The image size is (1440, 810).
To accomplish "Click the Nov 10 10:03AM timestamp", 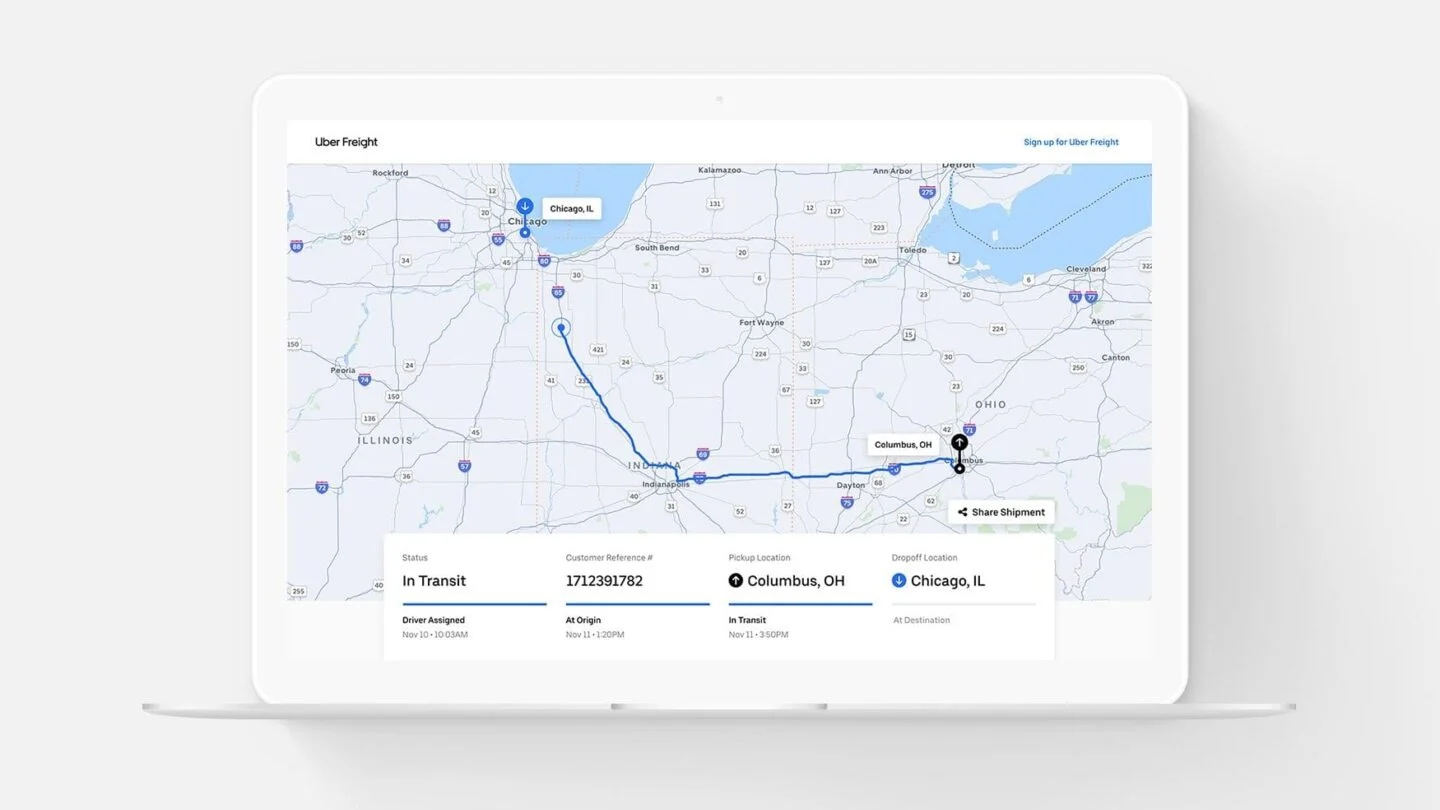I will [435, 635].
